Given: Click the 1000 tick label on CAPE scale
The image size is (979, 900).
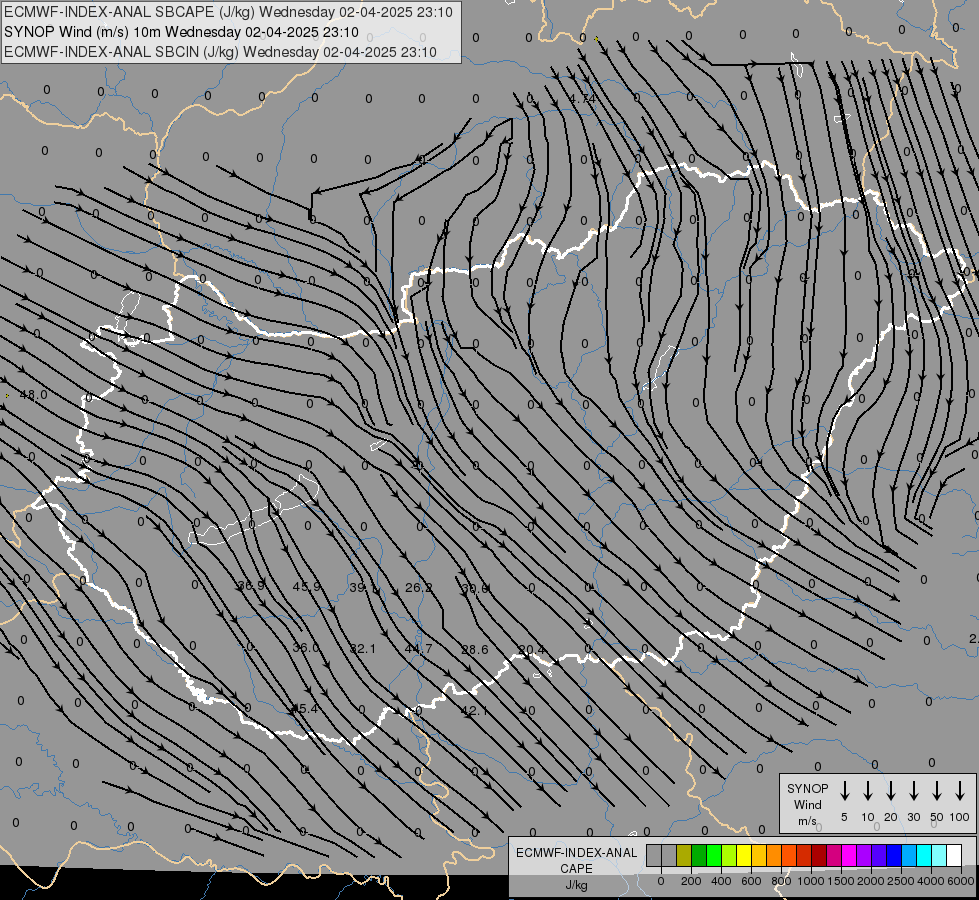Looking at the screenshot, I should (811, 881).
